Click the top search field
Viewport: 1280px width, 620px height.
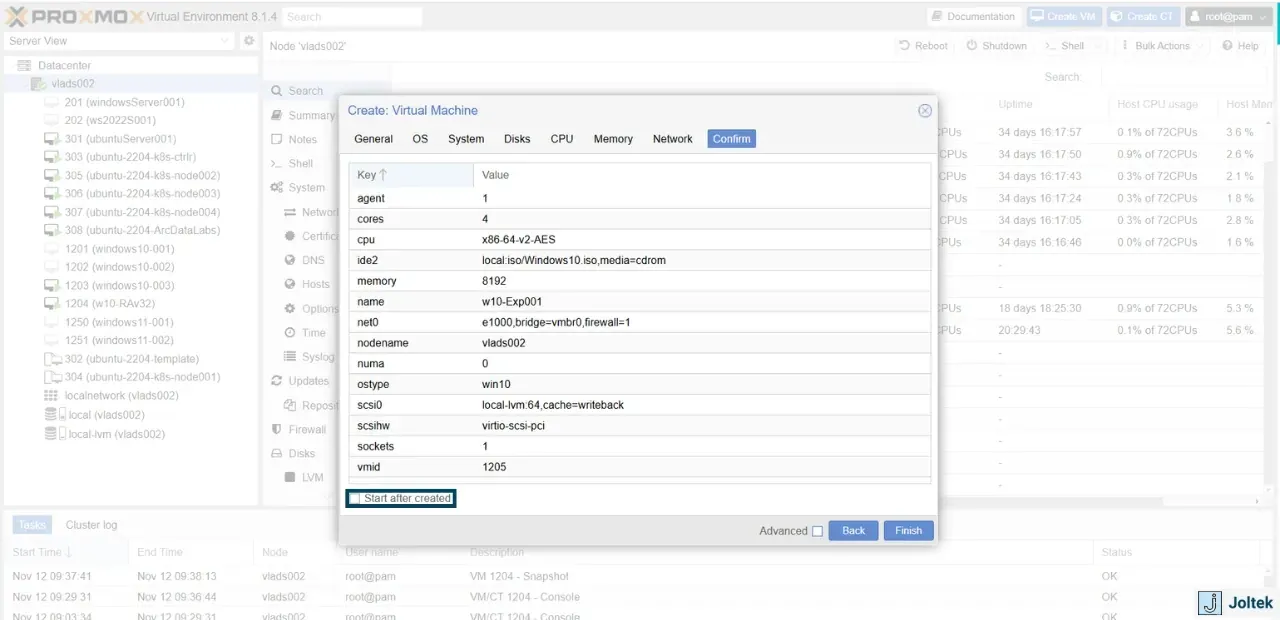pyautogui.click(x=351, y=16)
